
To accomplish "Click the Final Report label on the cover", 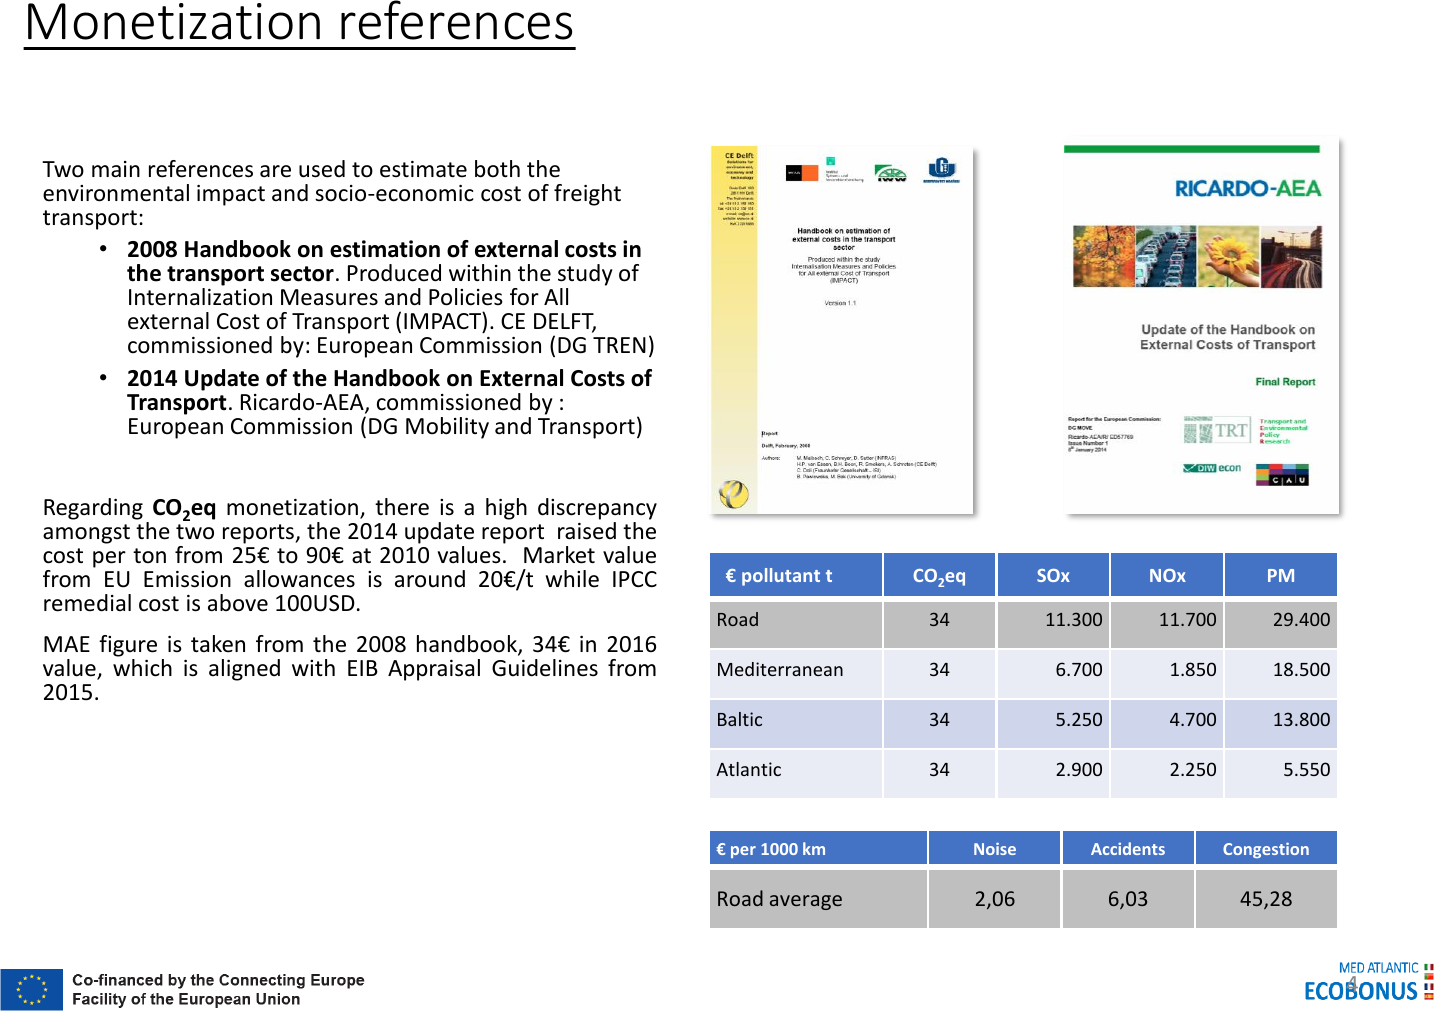I will 1285,381.
